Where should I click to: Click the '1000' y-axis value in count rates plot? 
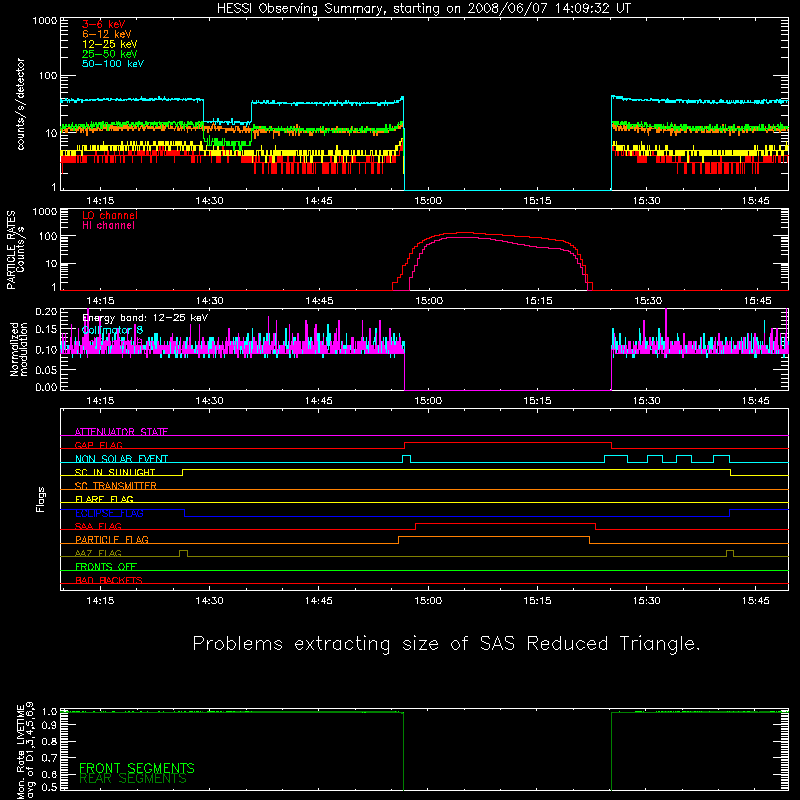45,21
